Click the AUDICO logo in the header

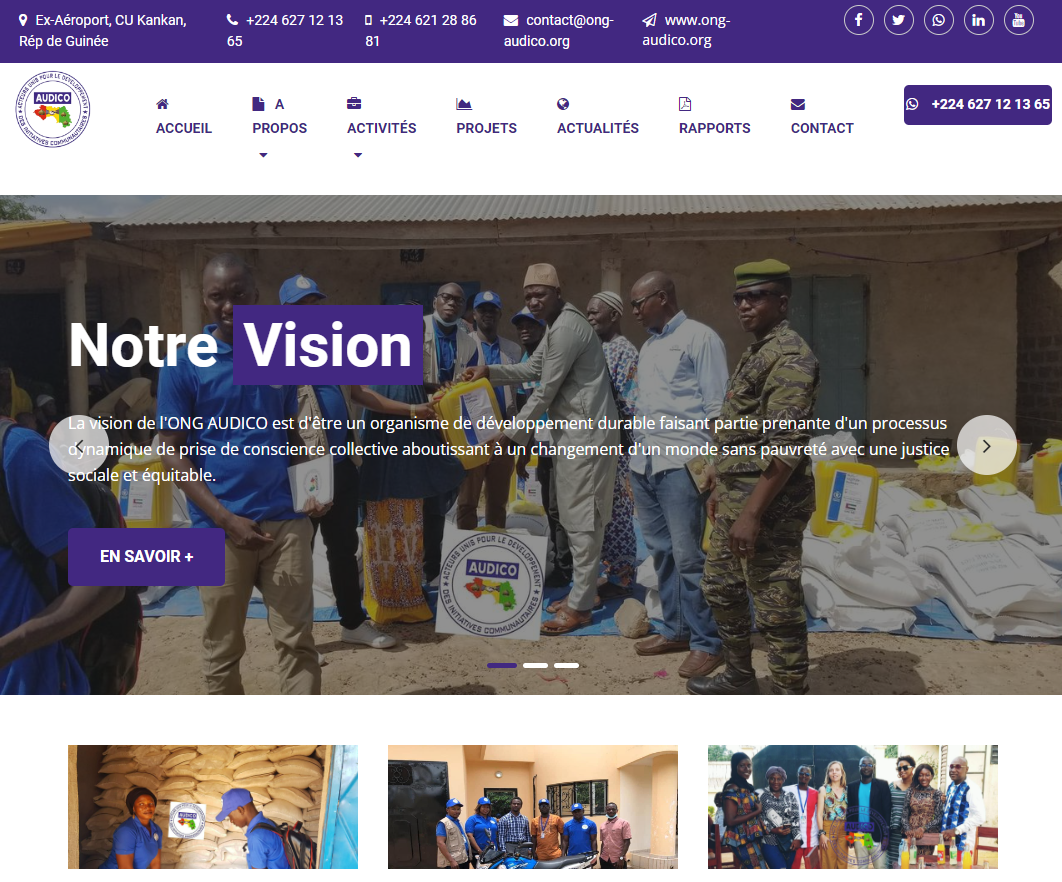(54, 111)
